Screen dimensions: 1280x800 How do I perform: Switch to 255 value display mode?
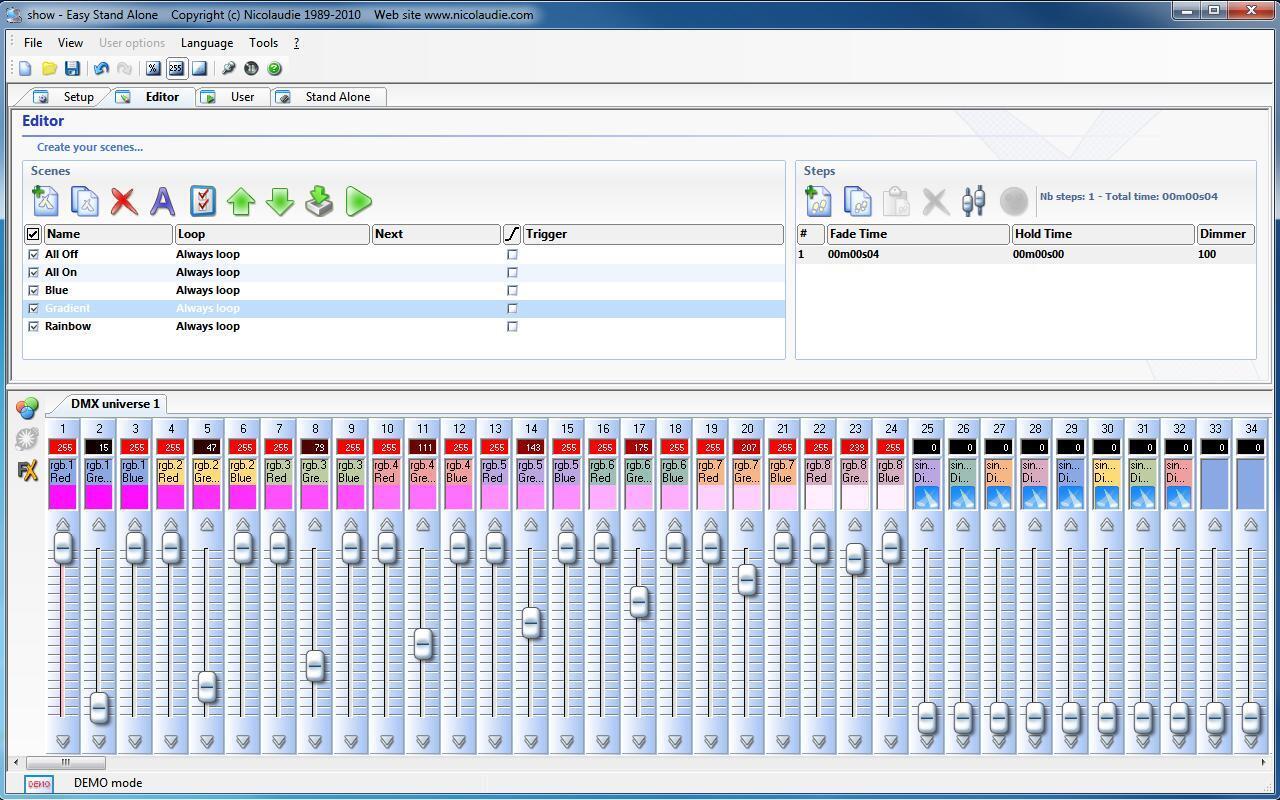pyautogui.click(x=176, y=69)
